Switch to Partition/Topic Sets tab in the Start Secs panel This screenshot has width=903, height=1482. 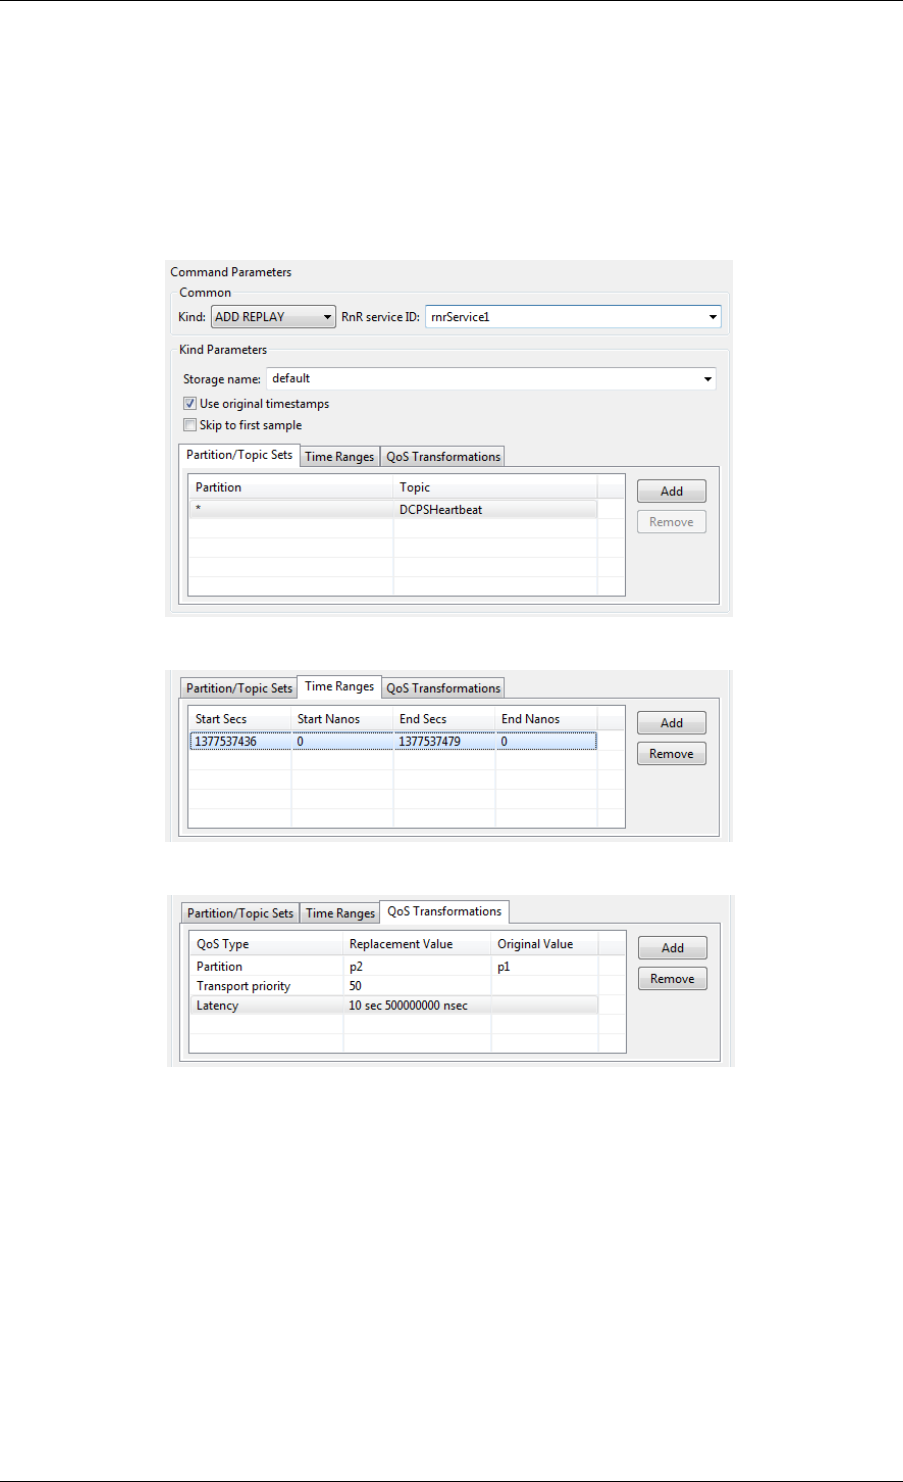pyautogui.click(x=239, y=689)
